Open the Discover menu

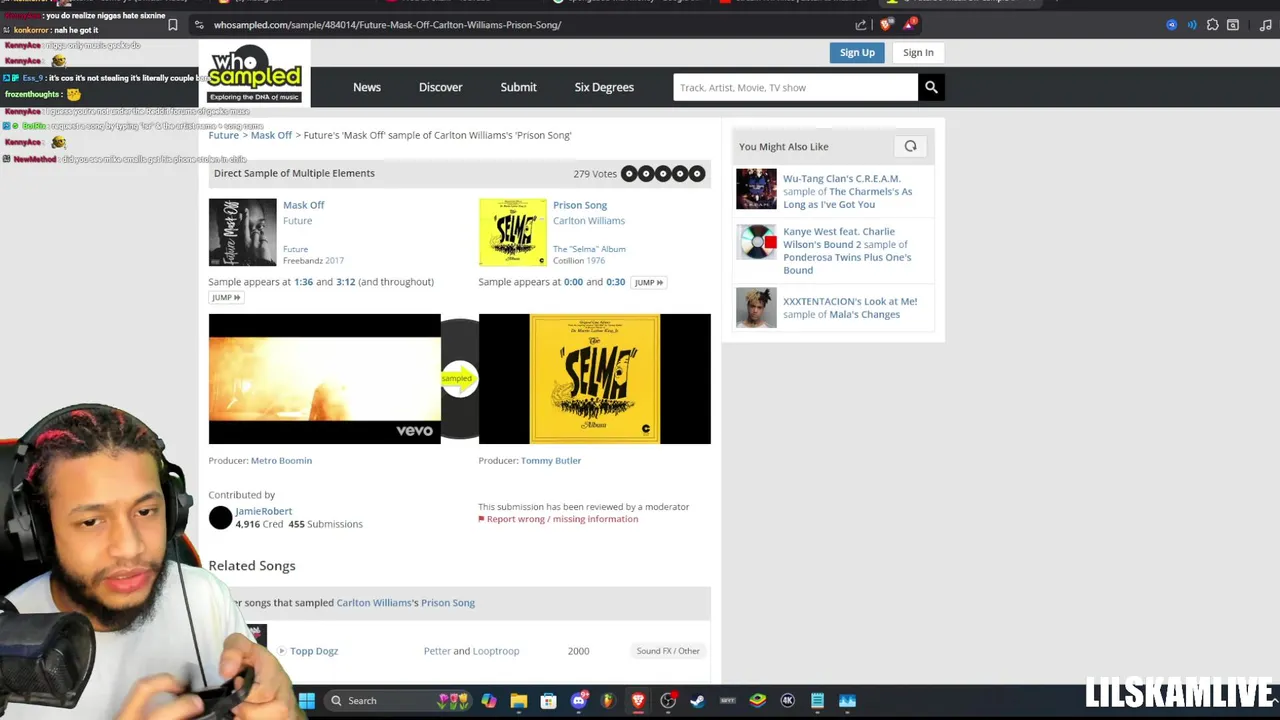(440, 87)
